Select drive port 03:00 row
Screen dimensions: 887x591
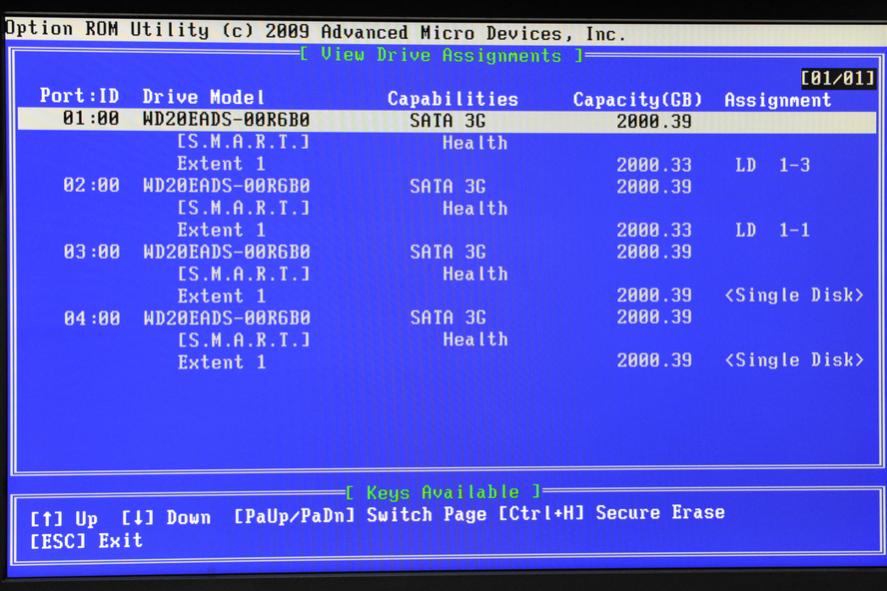377,252
